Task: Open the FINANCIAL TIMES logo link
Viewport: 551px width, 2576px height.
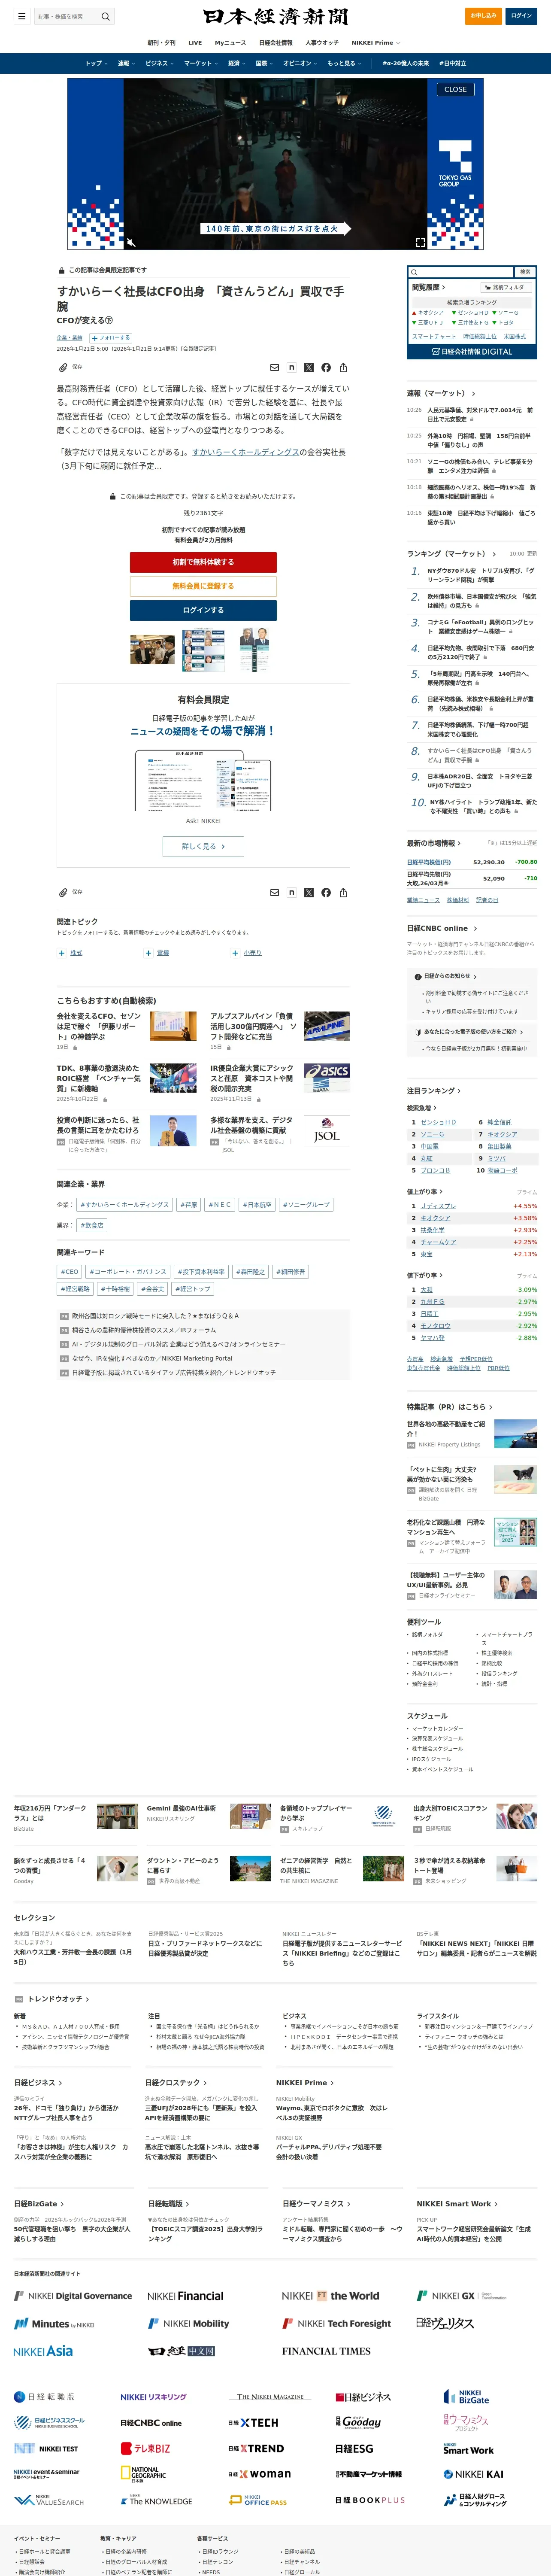Action: [x=326, y=2351]
